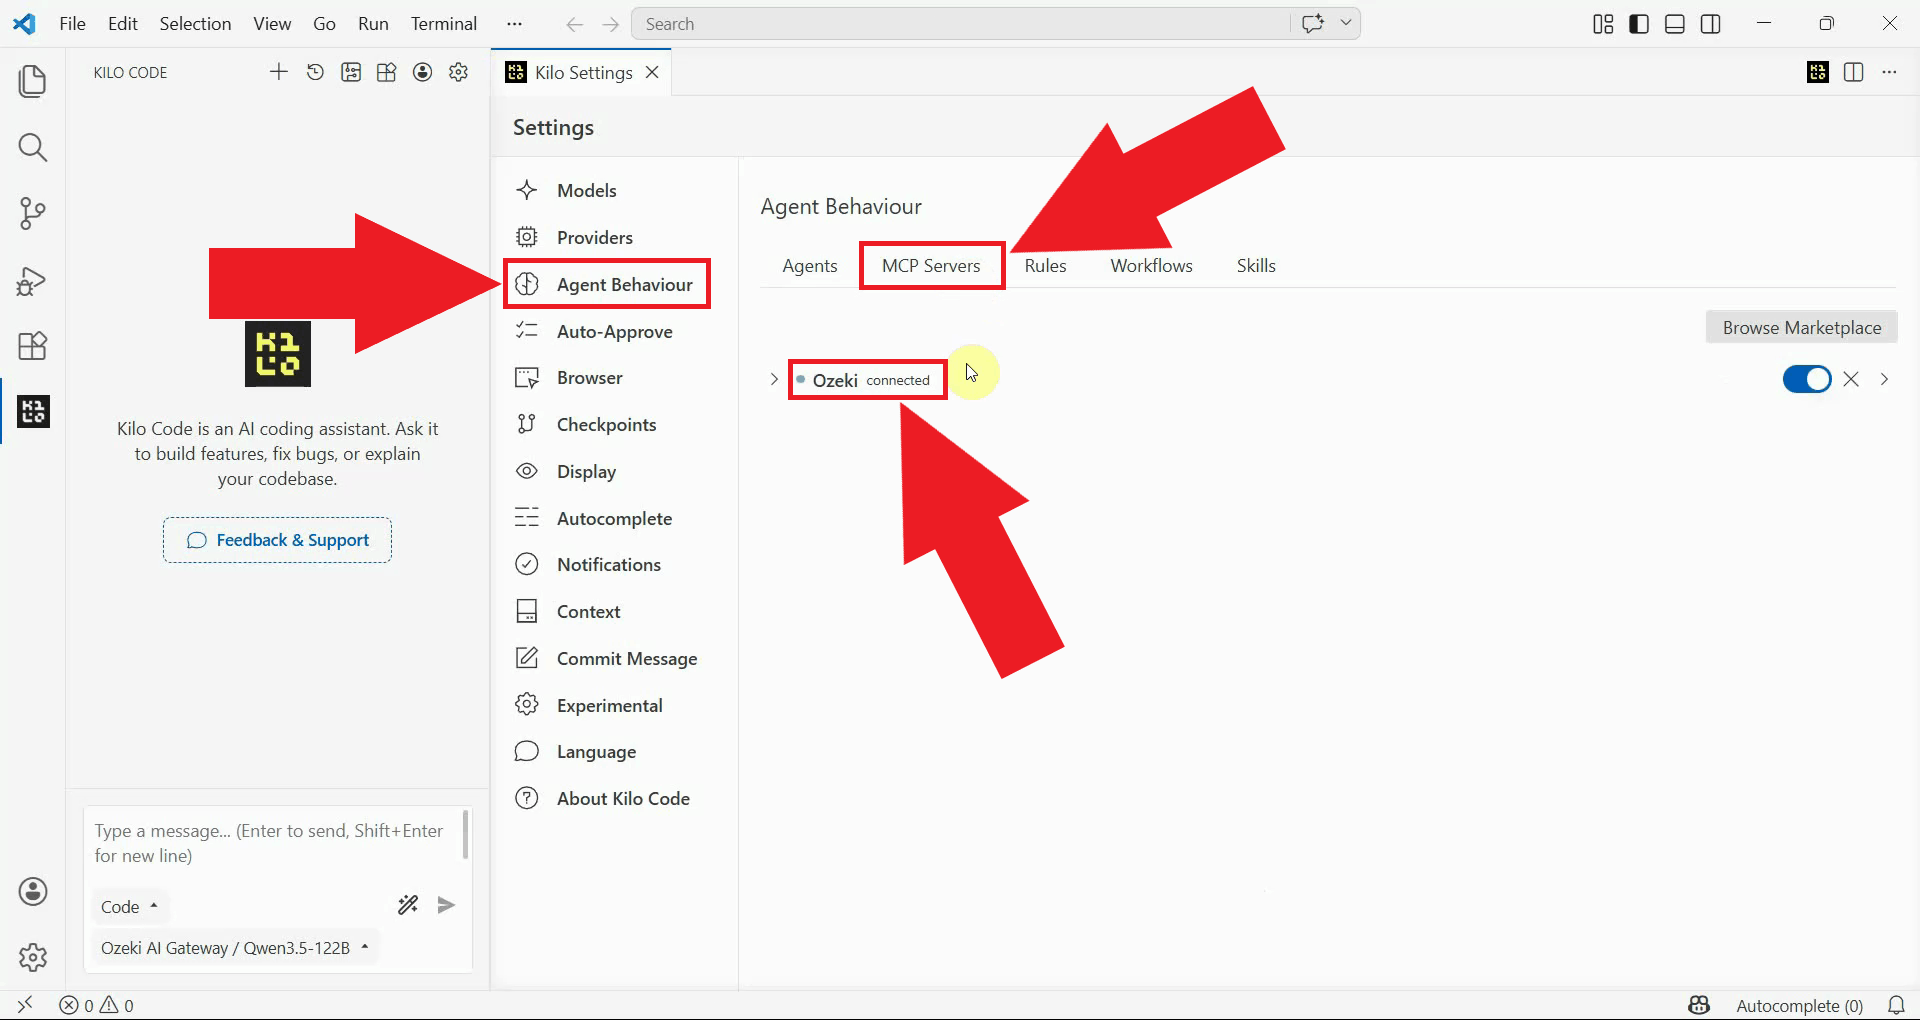Switch to the Workflows tab
1920x1020 pixels.
tap(1151, 265)
